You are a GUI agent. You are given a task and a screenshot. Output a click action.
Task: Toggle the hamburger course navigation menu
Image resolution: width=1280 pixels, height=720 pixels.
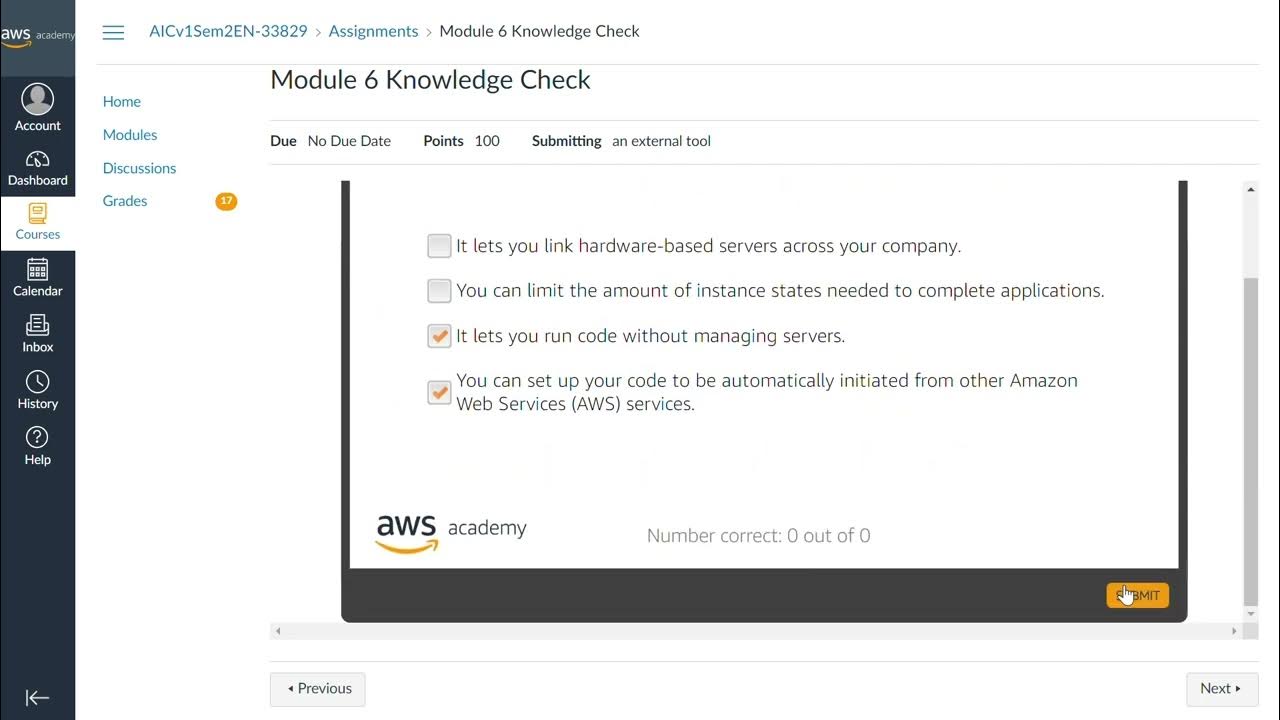click(x=113, y=32)
